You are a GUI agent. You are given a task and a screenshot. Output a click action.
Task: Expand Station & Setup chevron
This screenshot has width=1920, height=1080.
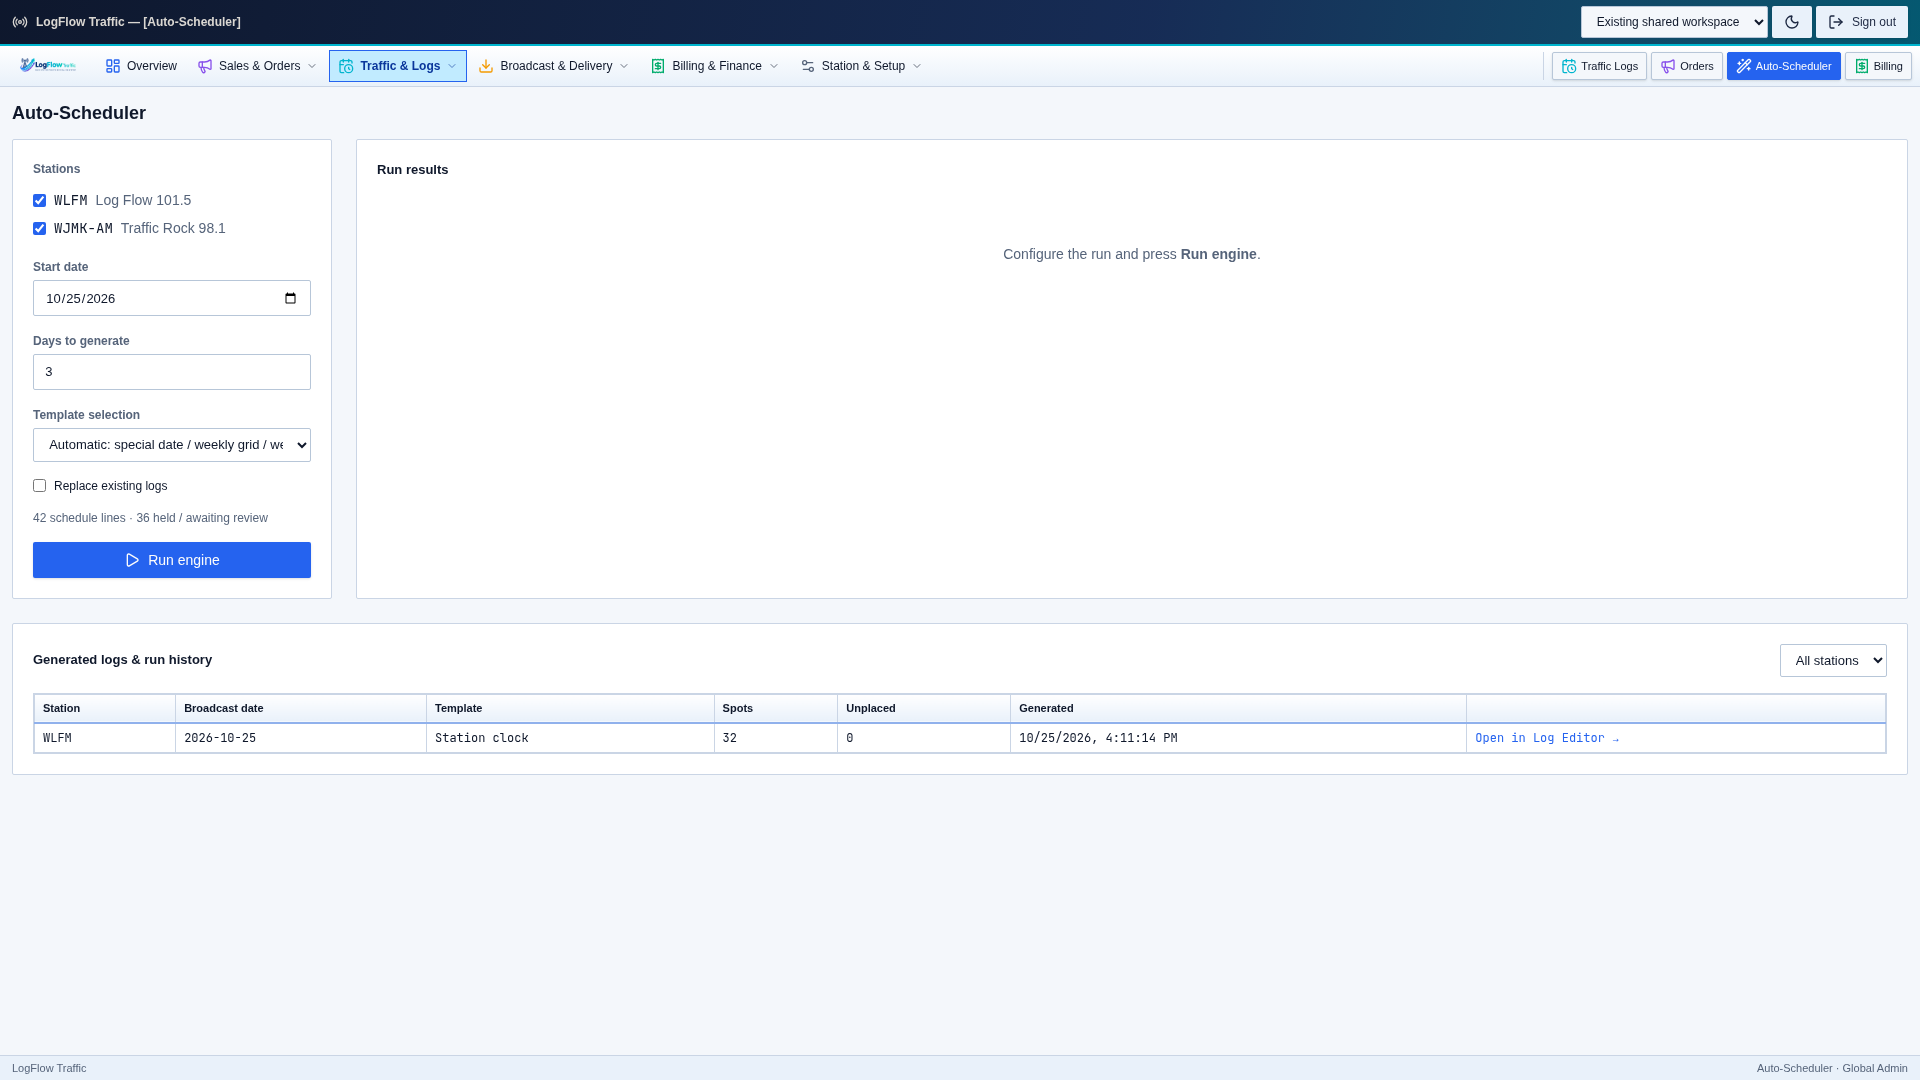point(917,66)
